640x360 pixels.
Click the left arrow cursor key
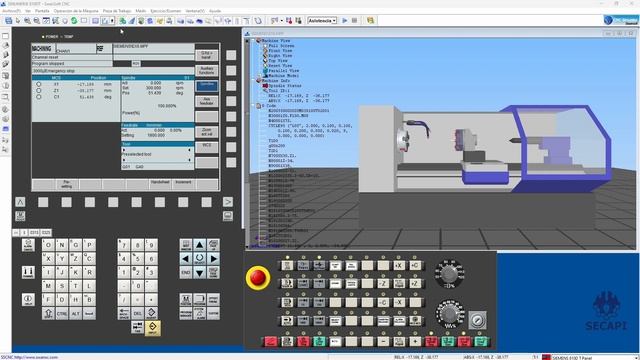tap(186, 259)
